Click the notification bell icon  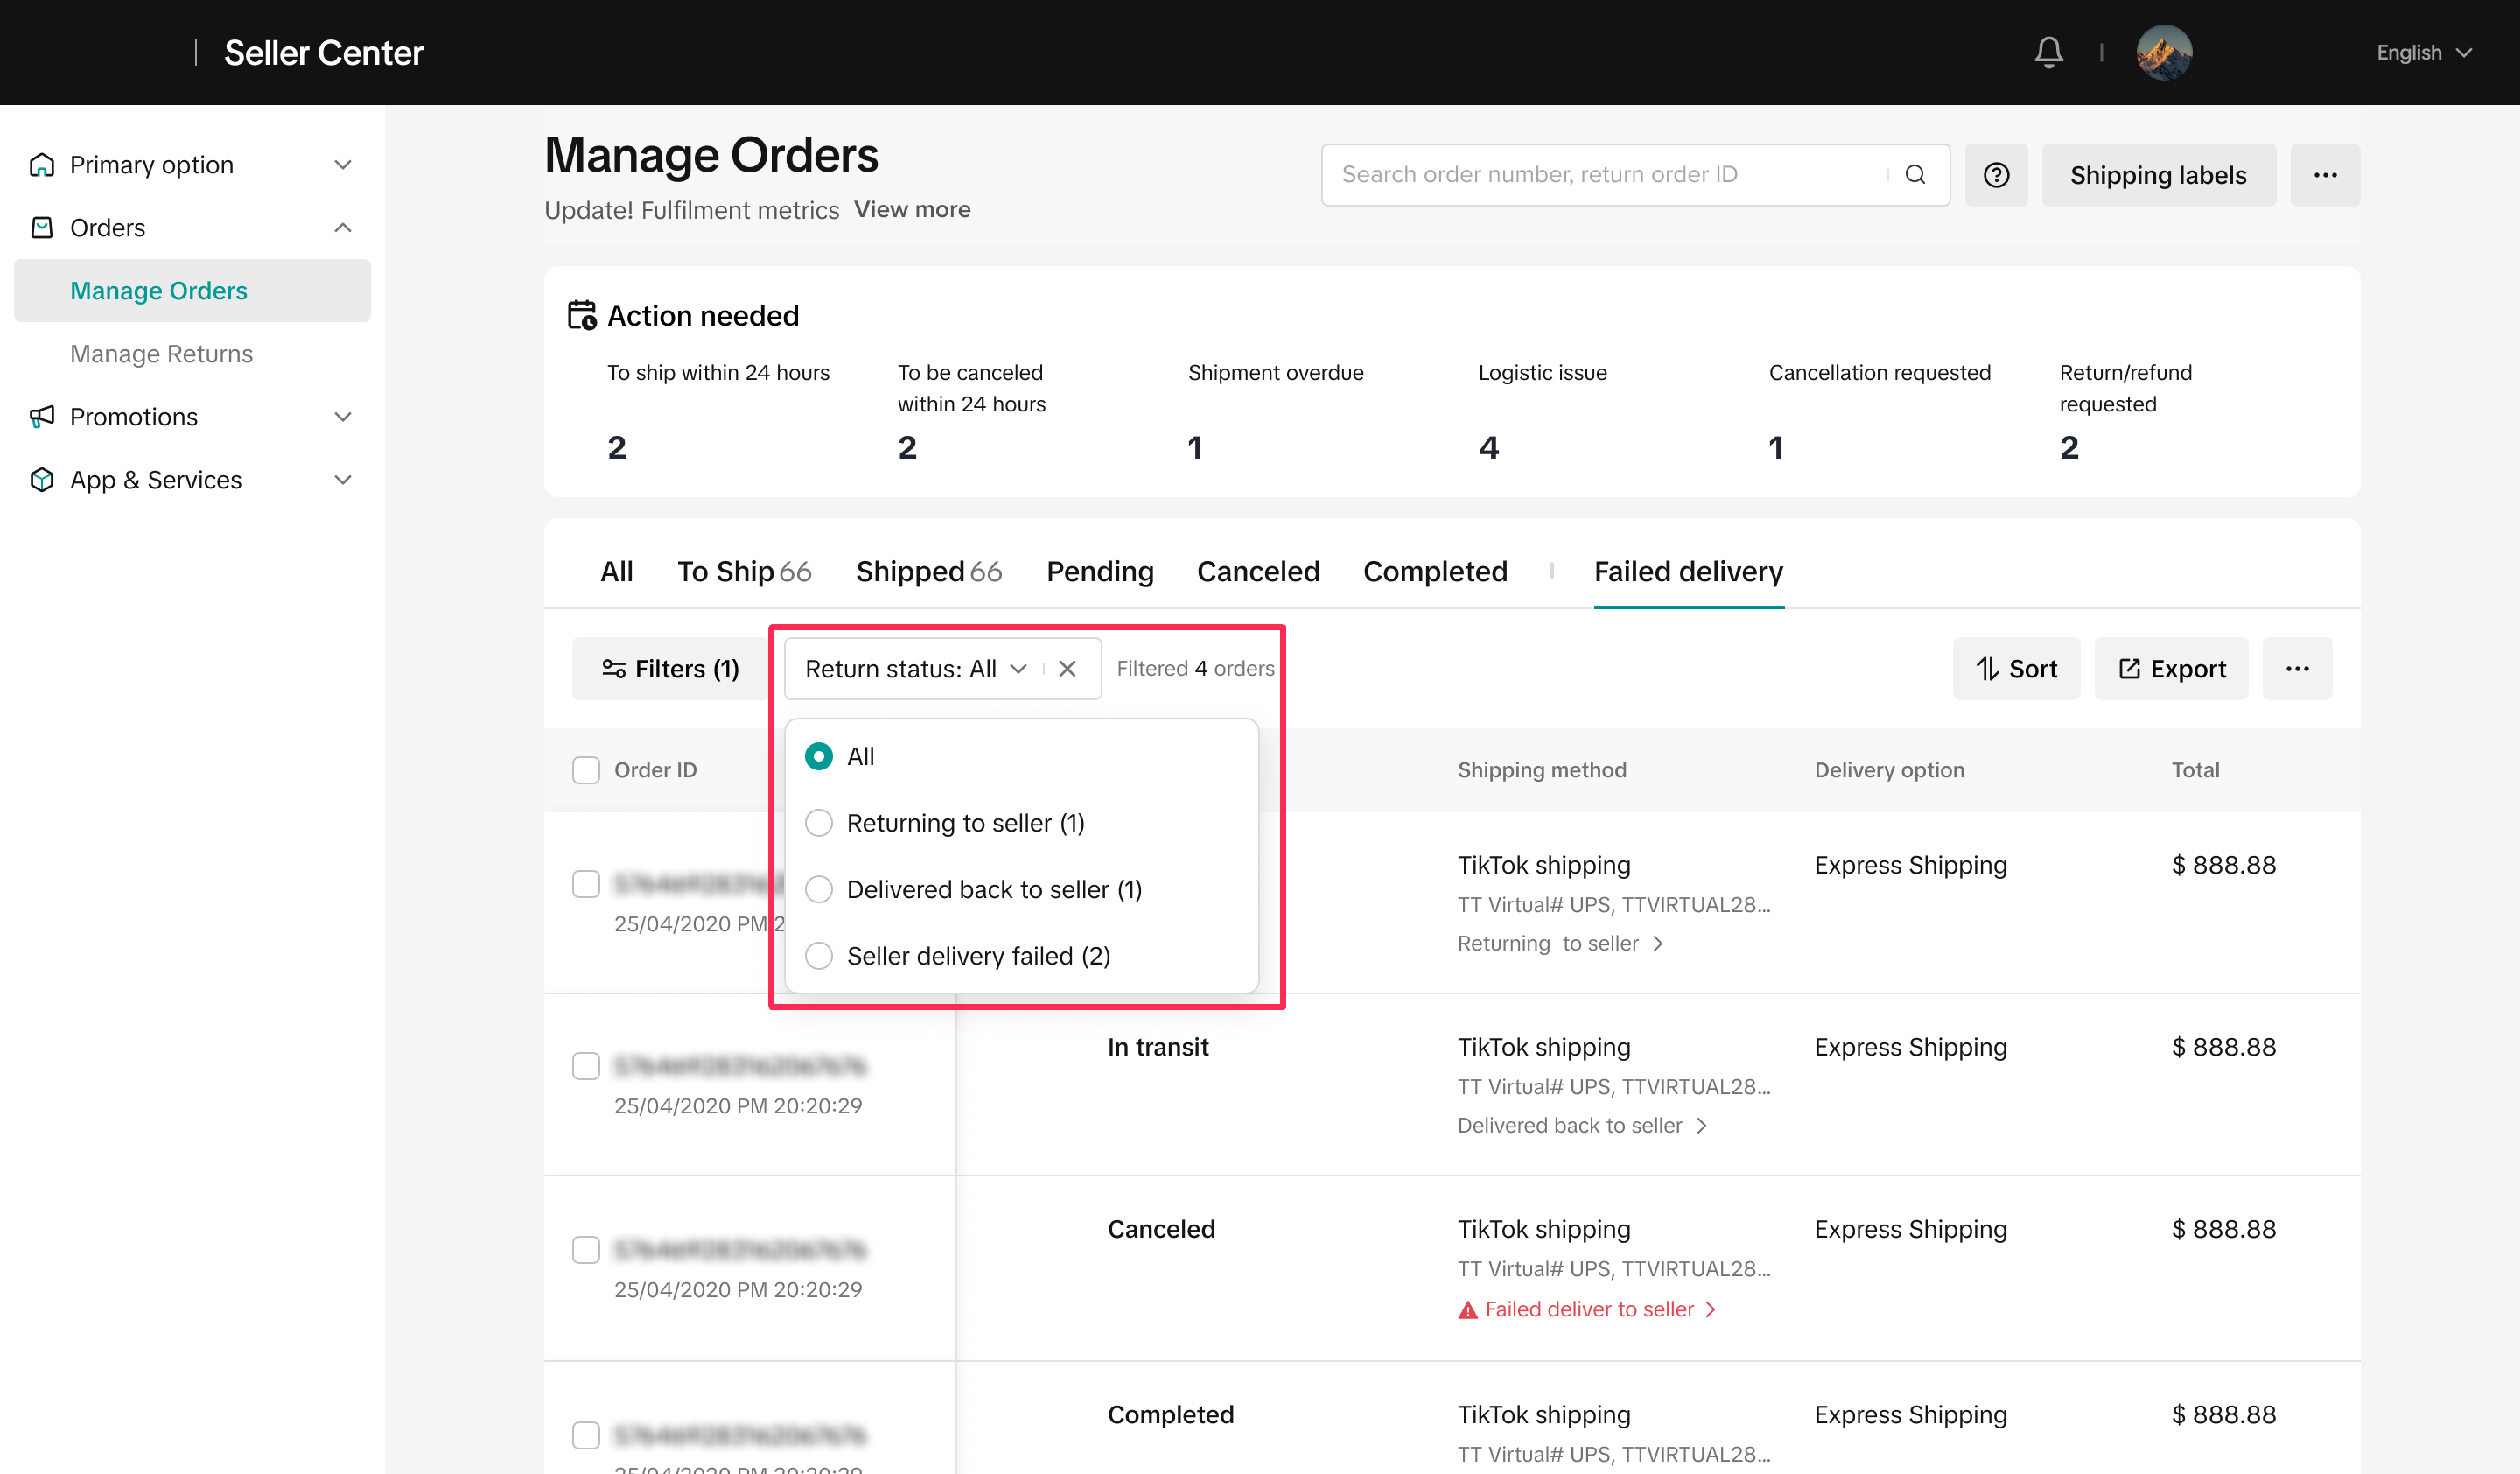pyautogui.click(x=2048, y=52)
